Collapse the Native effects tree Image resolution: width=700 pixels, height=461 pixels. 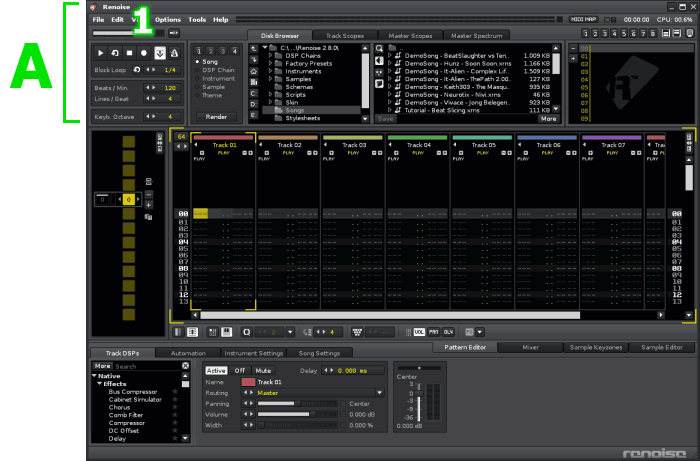click(94, 376)
